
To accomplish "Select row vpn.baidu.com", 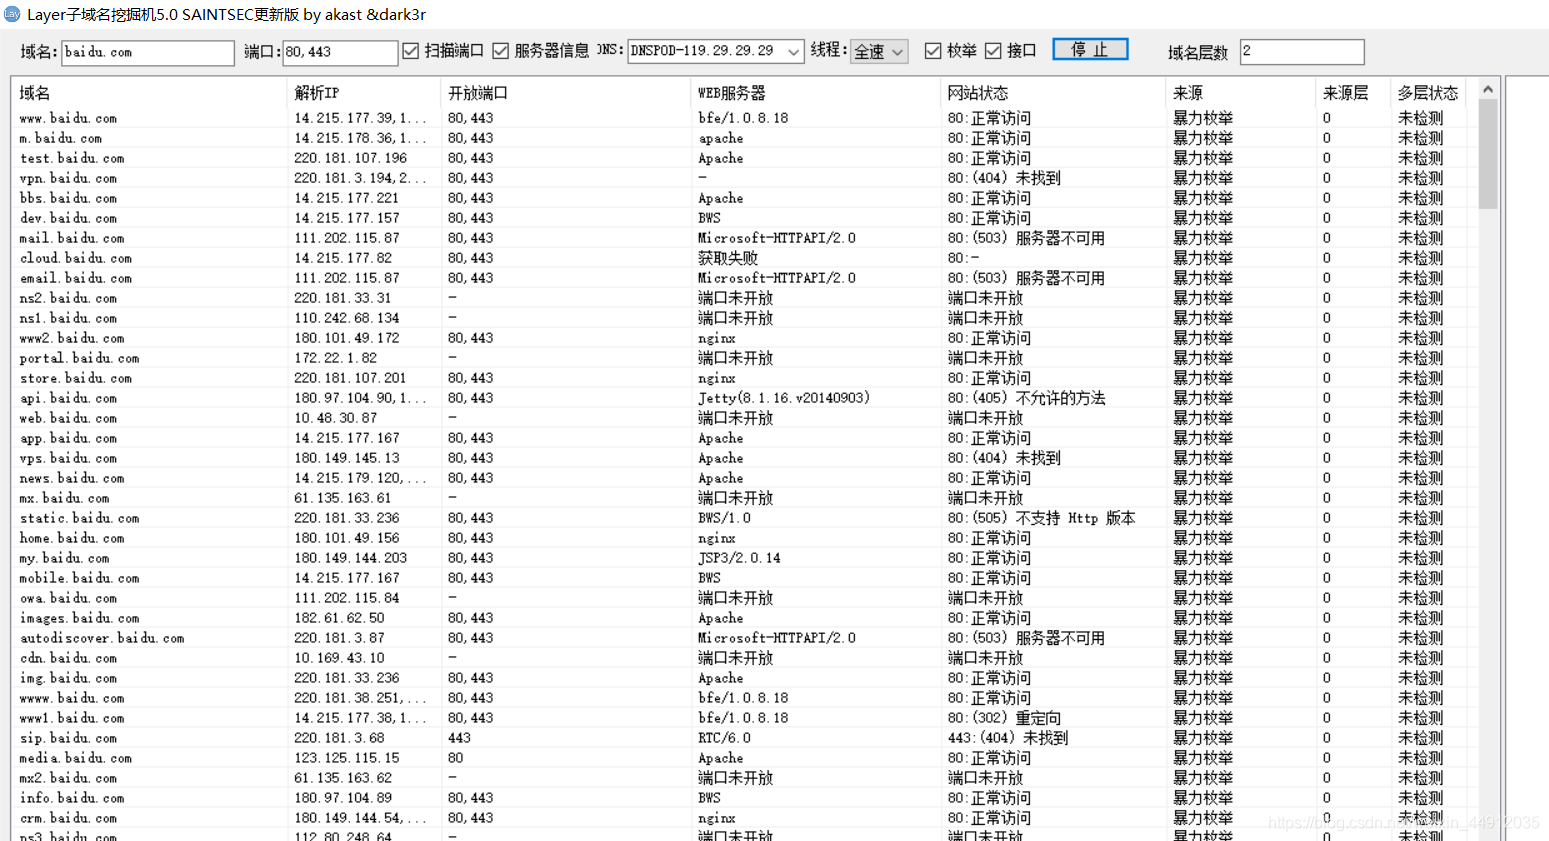I will pyautogui.click(x=744, y=178).
